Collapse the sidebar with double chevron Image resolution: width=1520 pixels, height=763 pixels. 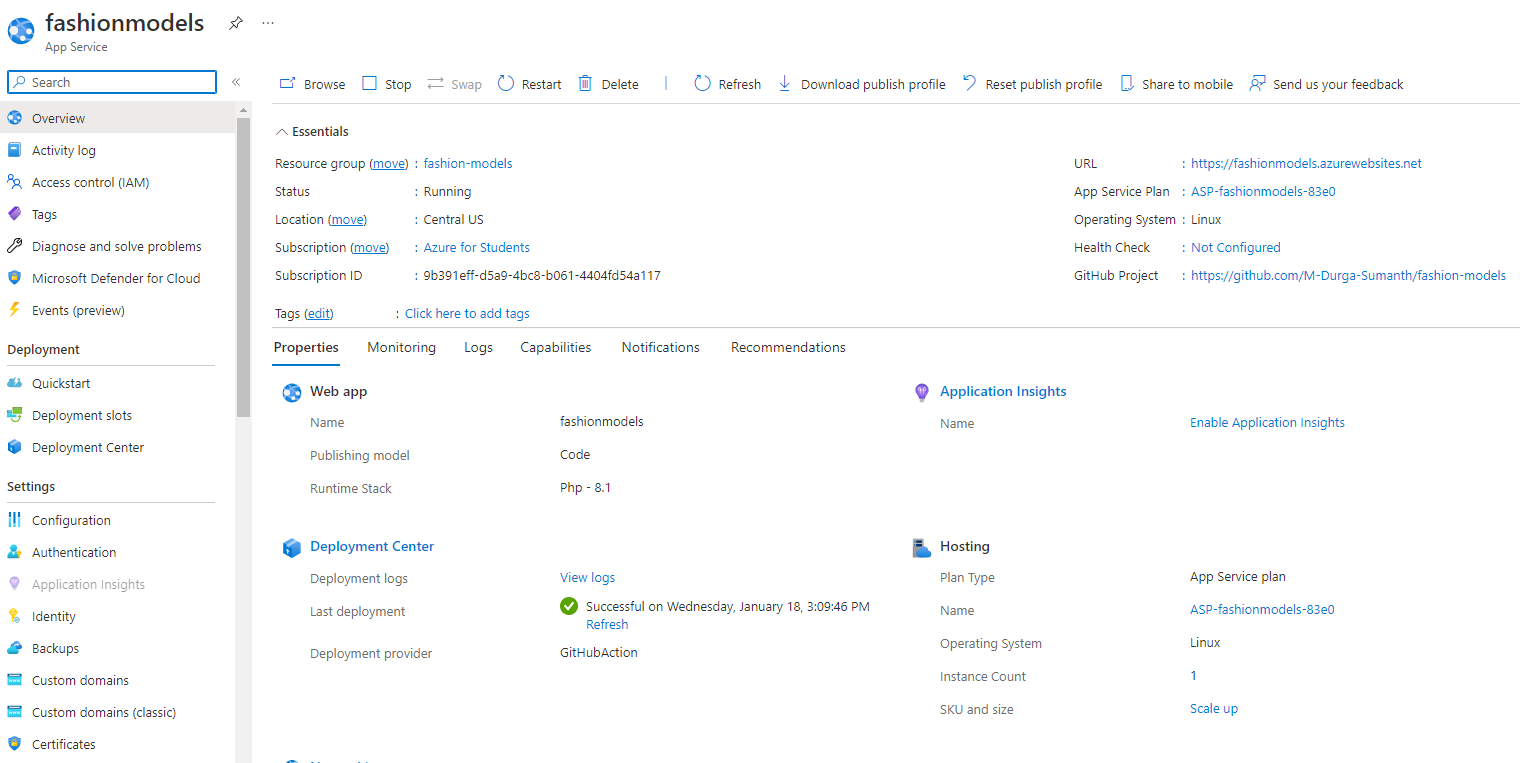[236, 82]
